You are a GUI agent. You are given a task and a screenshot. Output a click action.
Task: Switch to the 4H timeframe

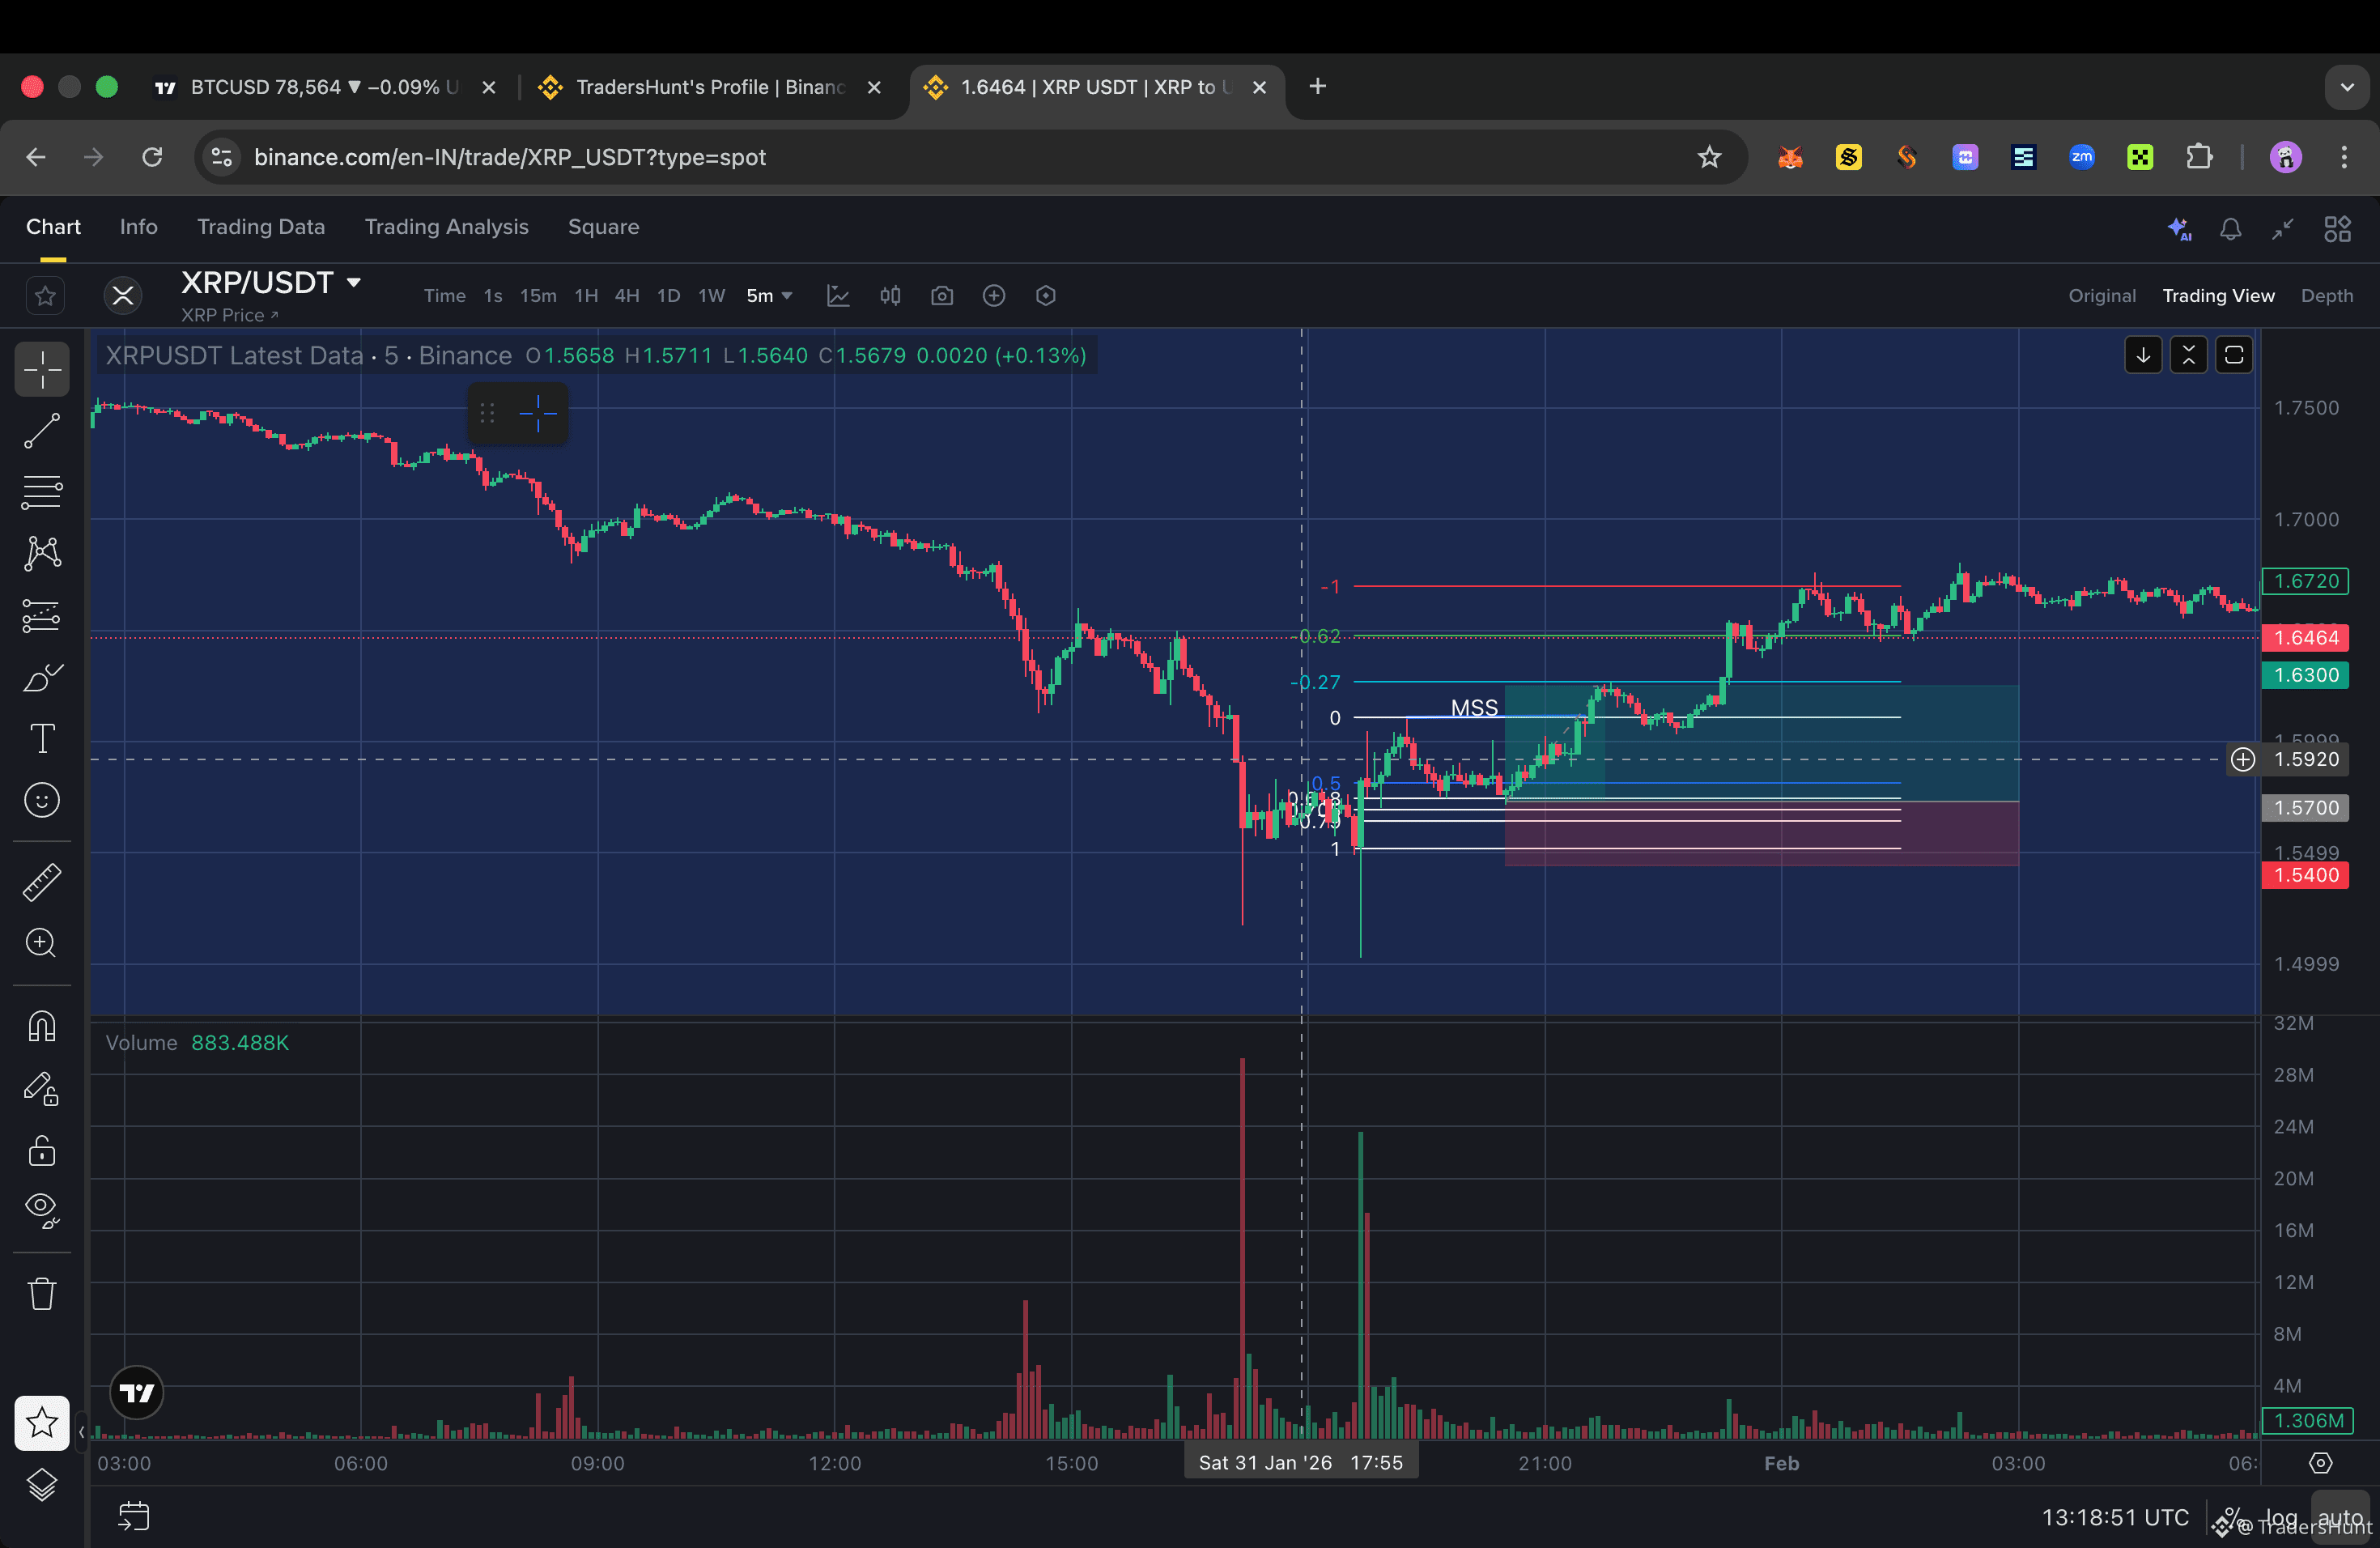[x=627, y=296]
